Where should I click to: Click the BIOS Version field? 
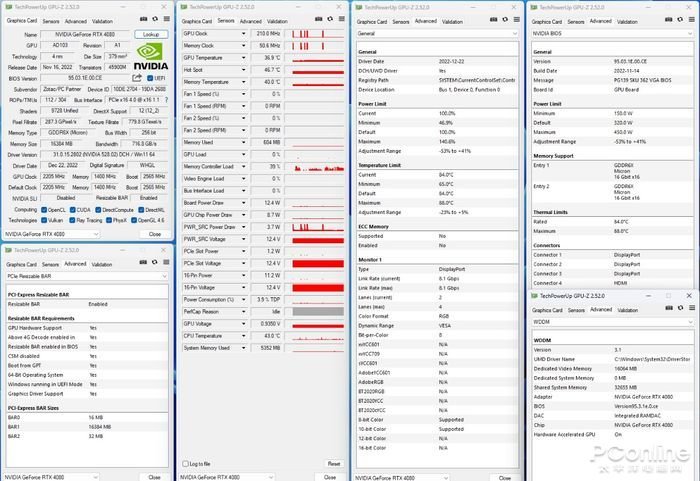(85, 78)
